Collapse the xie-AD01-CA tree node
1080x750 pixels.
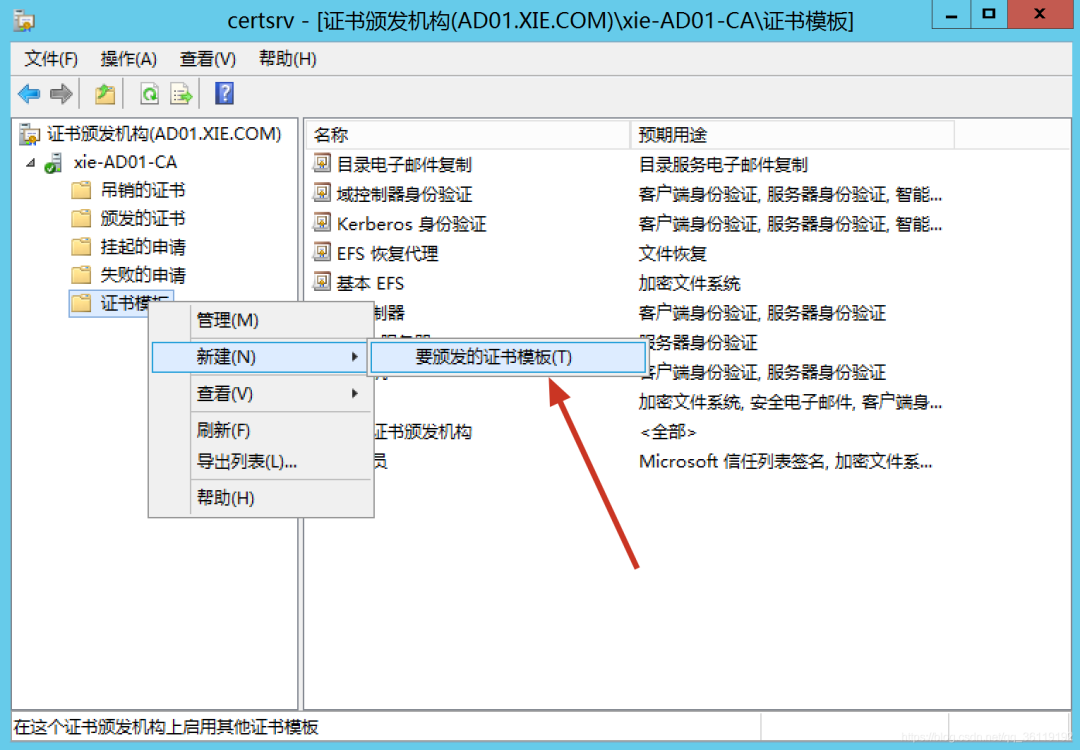[x=30, y=162]
